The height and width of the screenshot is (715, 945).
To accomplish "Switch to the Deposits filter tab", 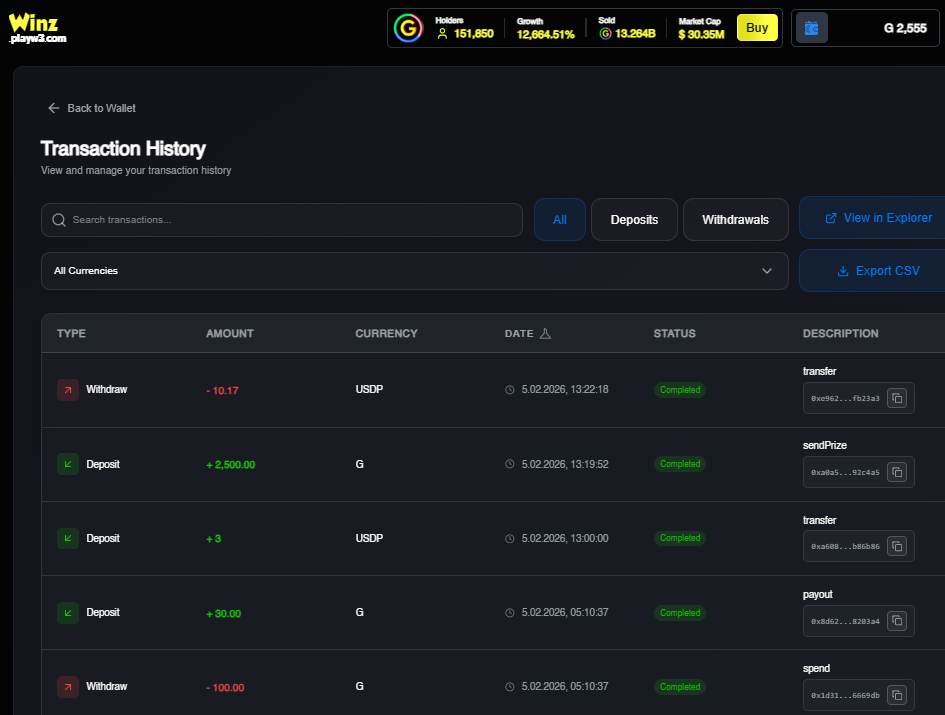I will [634, 219].
